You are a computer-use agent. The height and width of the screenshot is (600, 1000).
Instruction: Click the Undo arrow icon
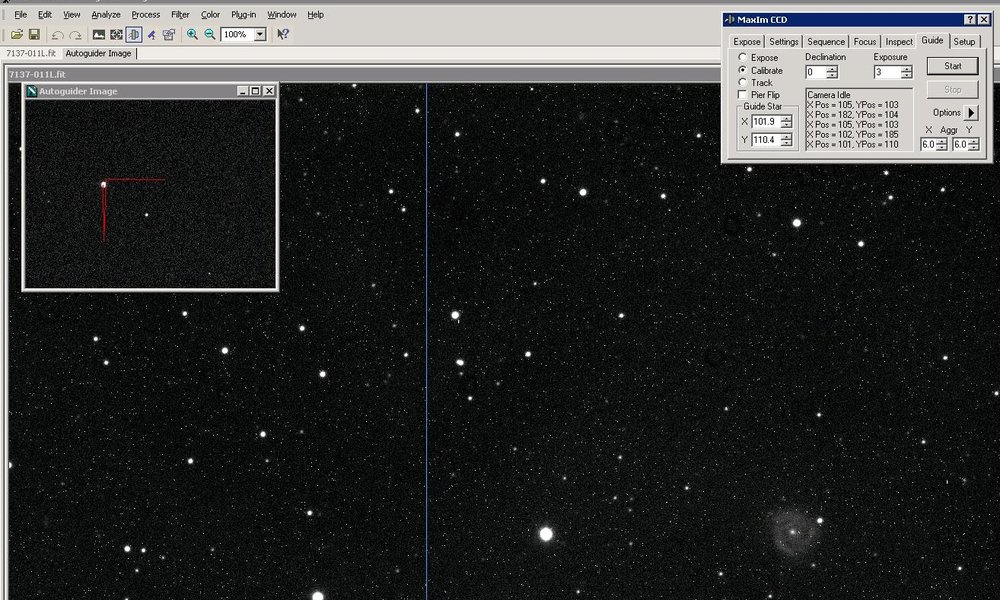coord(57,34)
